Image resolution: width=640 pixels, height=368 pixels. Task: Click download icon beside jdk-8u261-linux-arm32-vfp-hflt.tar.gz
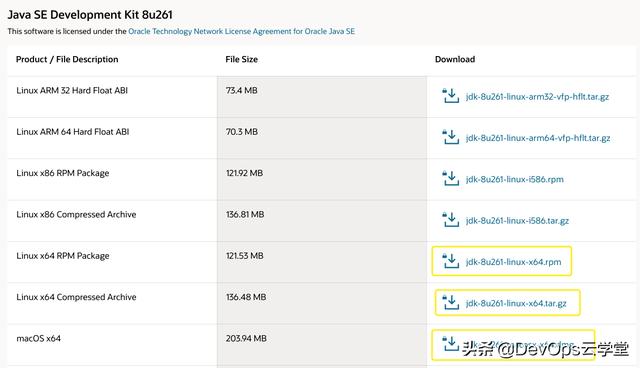451,95
